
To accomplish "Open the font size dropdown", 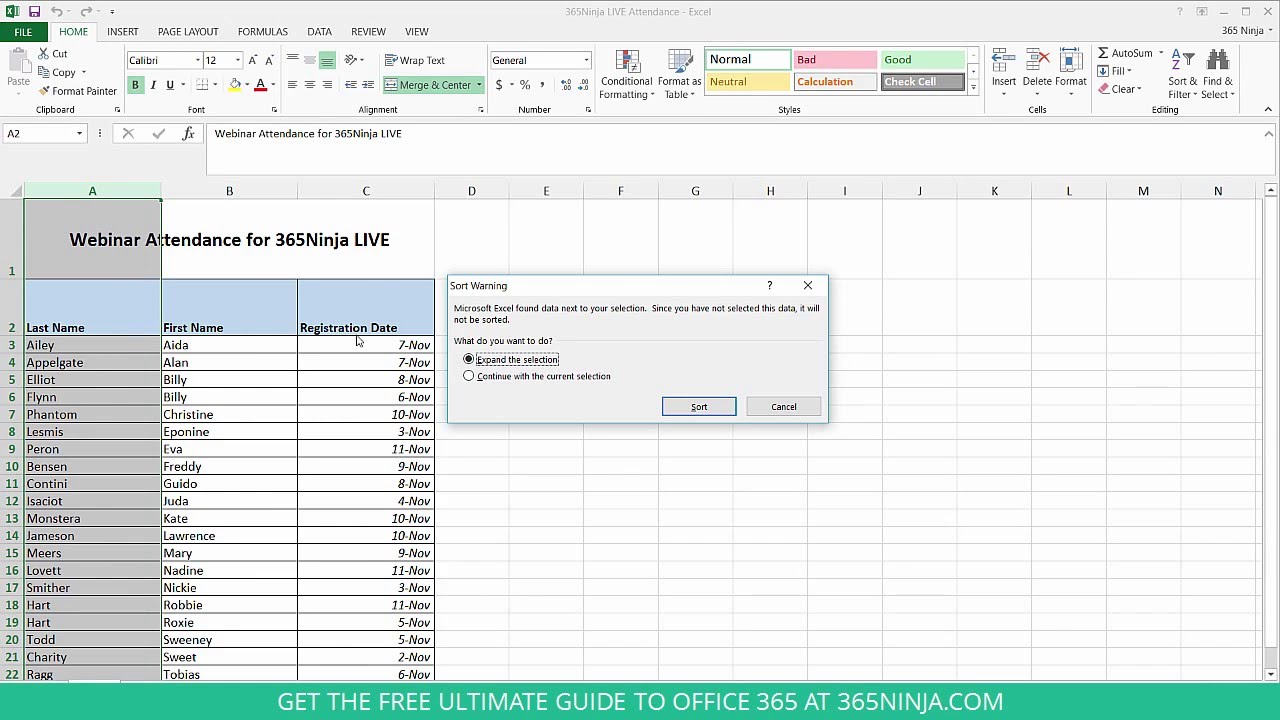I will [x=237, y=60].
